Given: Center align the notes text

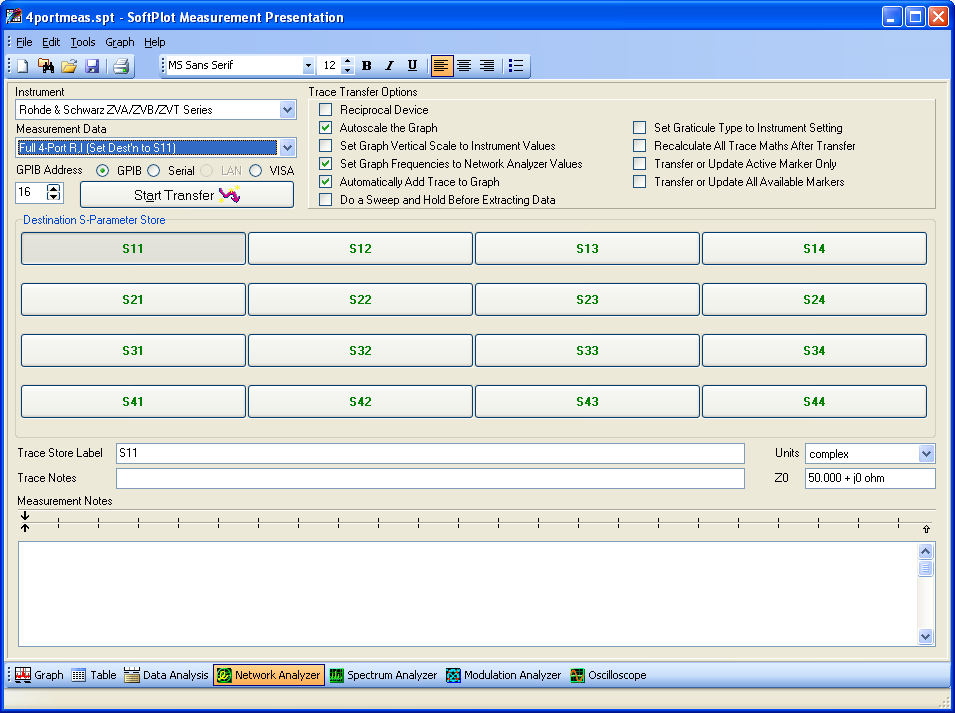Looking at the screenshot, I should coord(464,66).
